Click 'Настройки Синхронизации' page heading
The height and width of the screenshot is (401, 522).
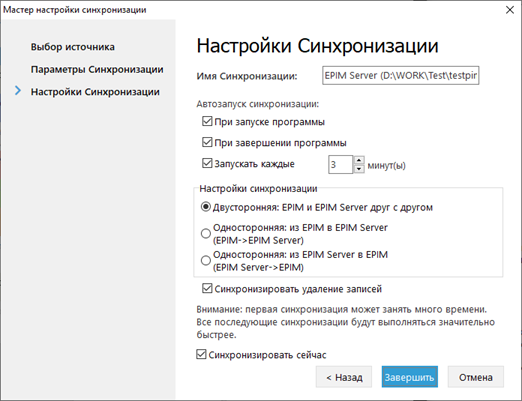(317, 46)
